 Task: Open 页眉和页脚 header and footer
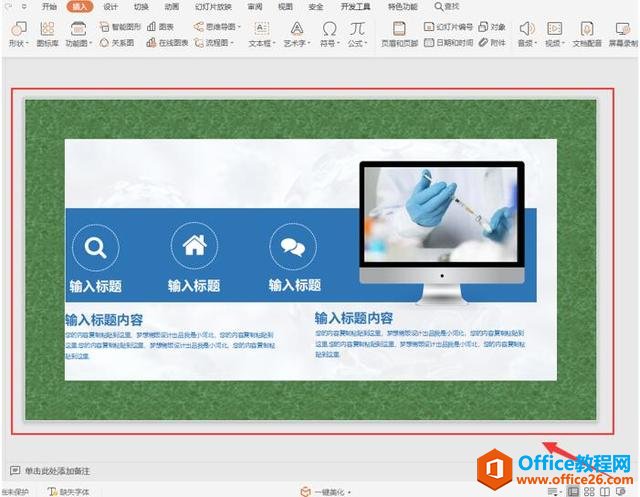[399, 34]
